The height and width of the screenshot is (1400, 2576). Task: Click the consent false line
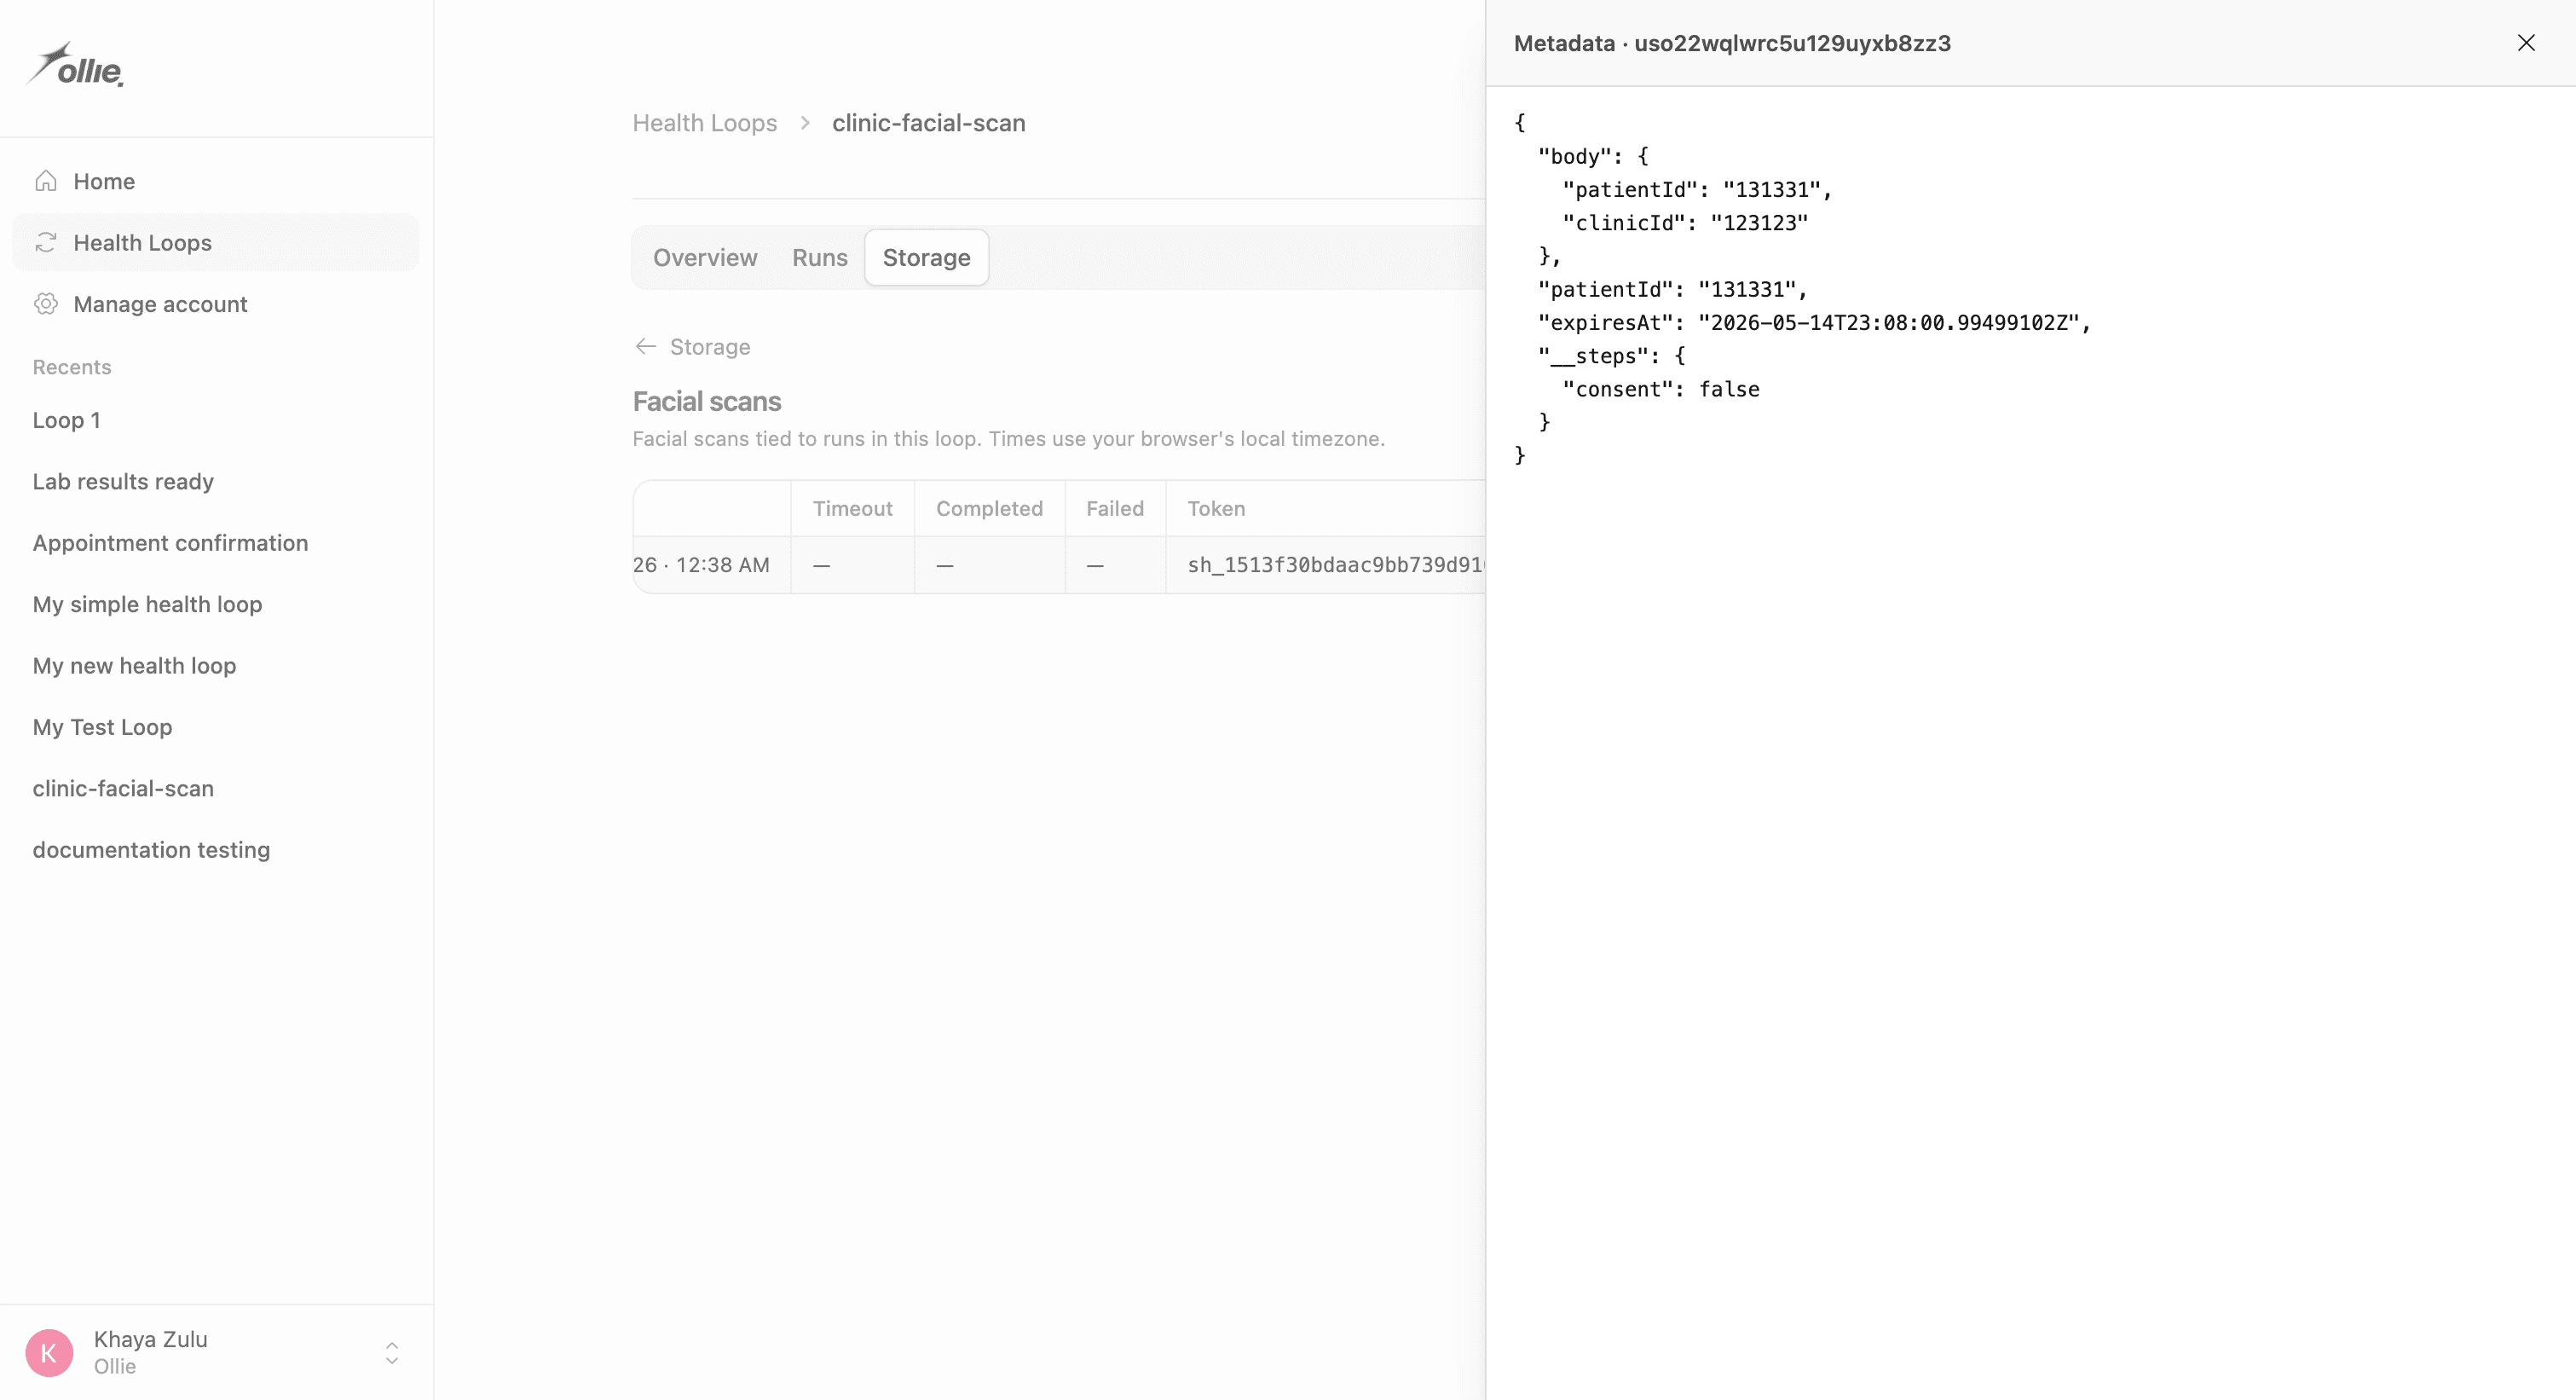(x=1661, y=389)
